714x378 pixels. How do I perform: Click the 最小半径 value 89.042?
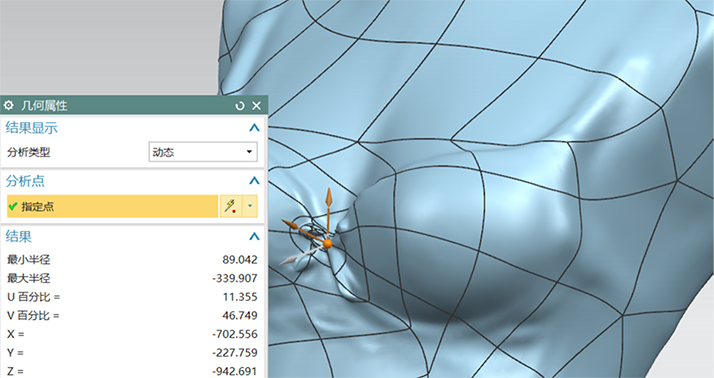[240, 260]
